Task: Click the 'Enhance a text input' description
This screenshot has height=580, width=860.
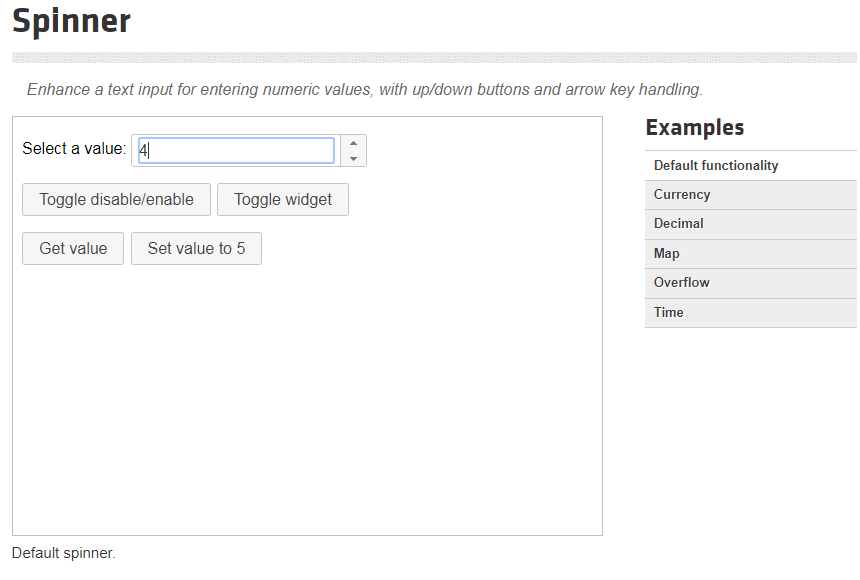Action: 365,89
